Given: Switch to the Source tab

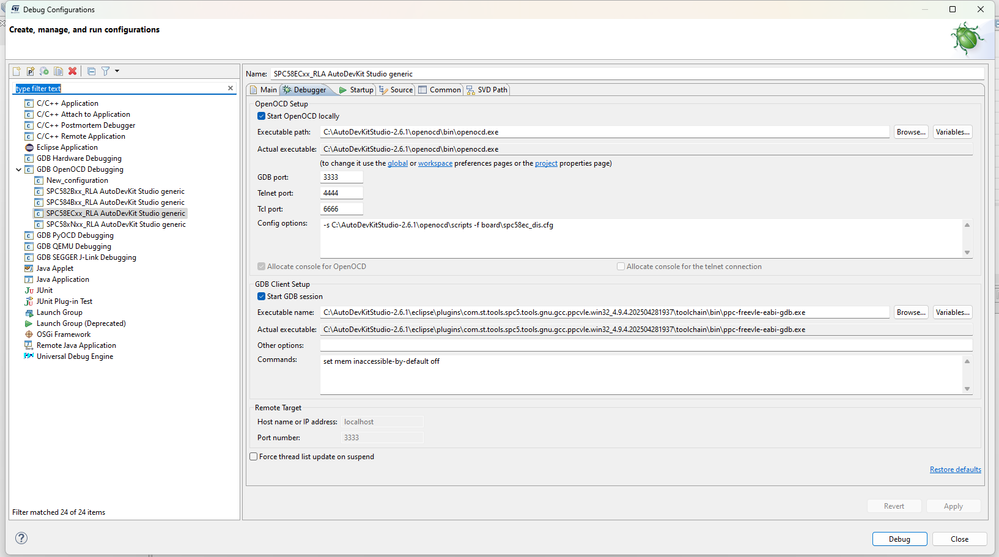Looking at the screenshot, I should coord(396,90).
